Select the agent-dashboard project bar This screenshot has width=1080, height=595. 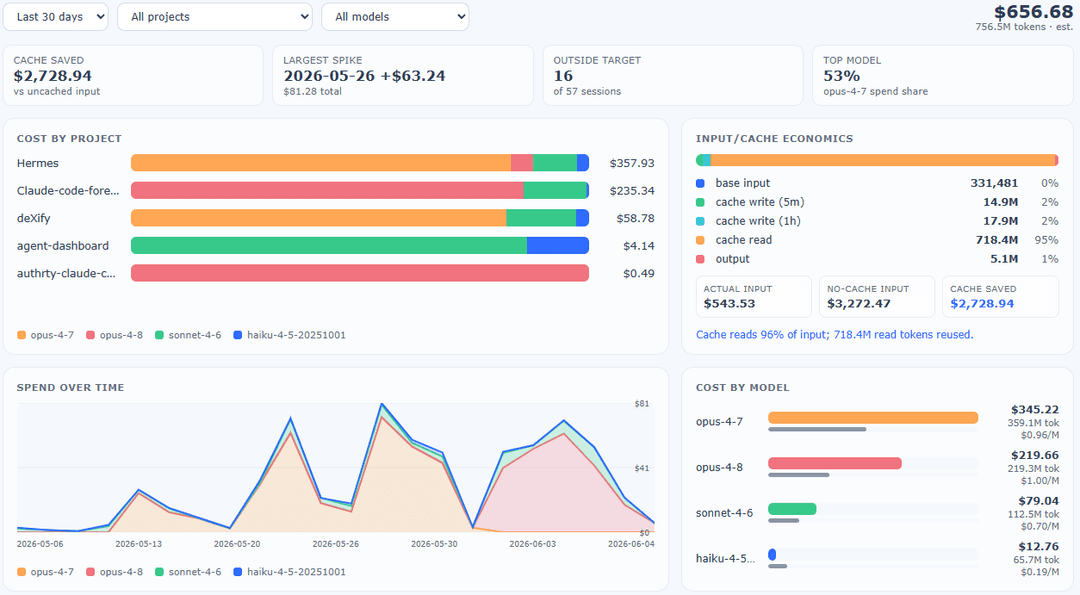pos(360,246)
